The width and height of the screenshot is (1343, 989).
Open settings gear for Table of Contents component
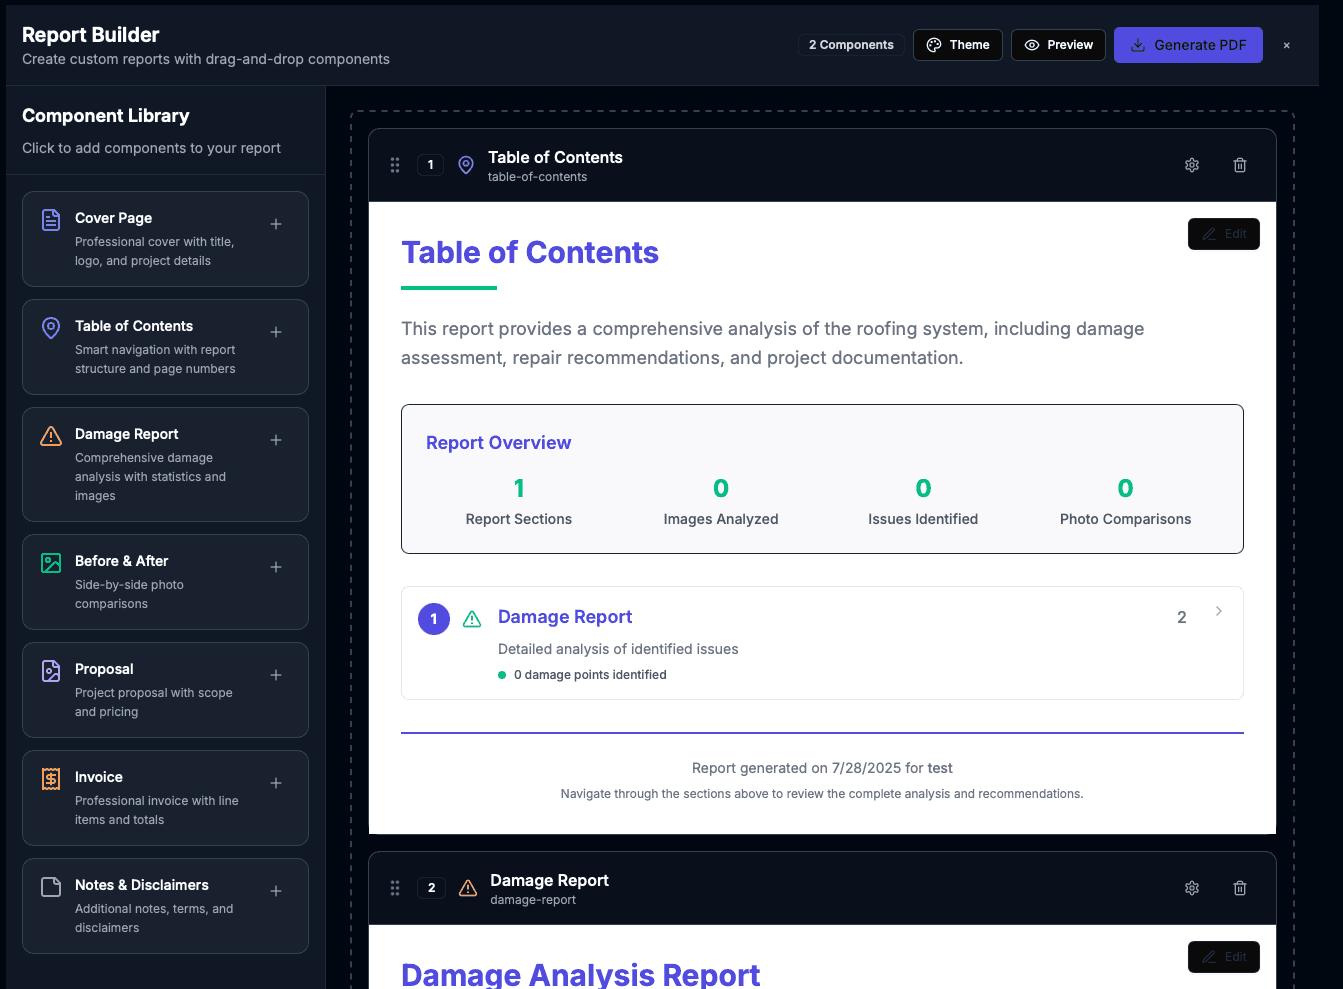coord(1192,165)
